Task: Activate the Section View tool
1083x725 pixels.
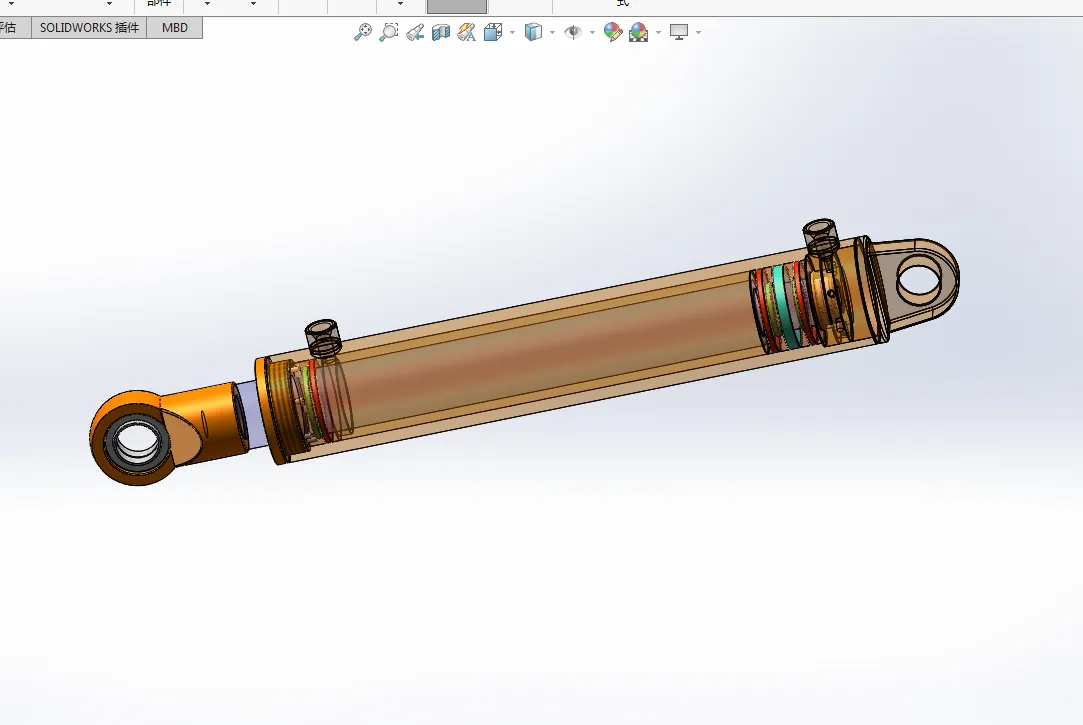Action: click(441, 32)
